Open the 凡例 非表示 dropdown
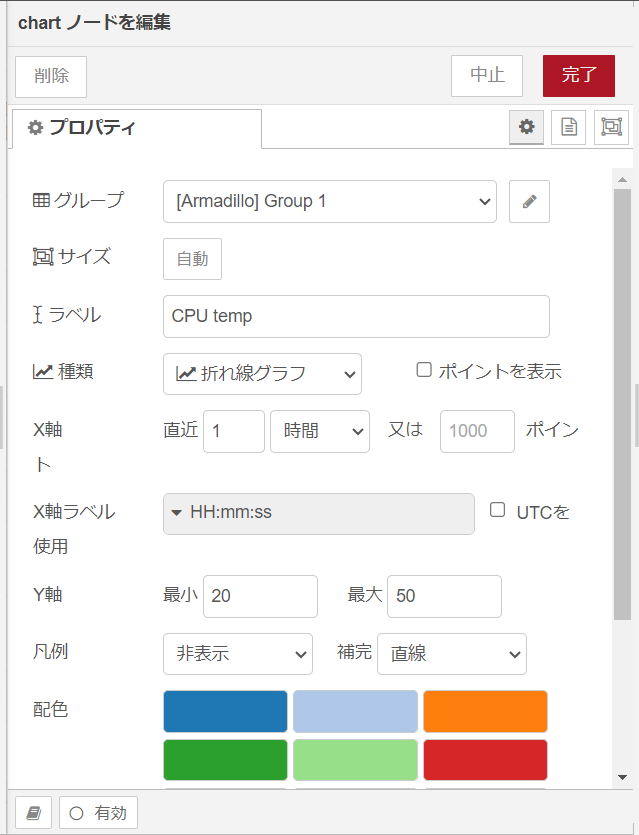639x835 pixels. coord(238,654)
